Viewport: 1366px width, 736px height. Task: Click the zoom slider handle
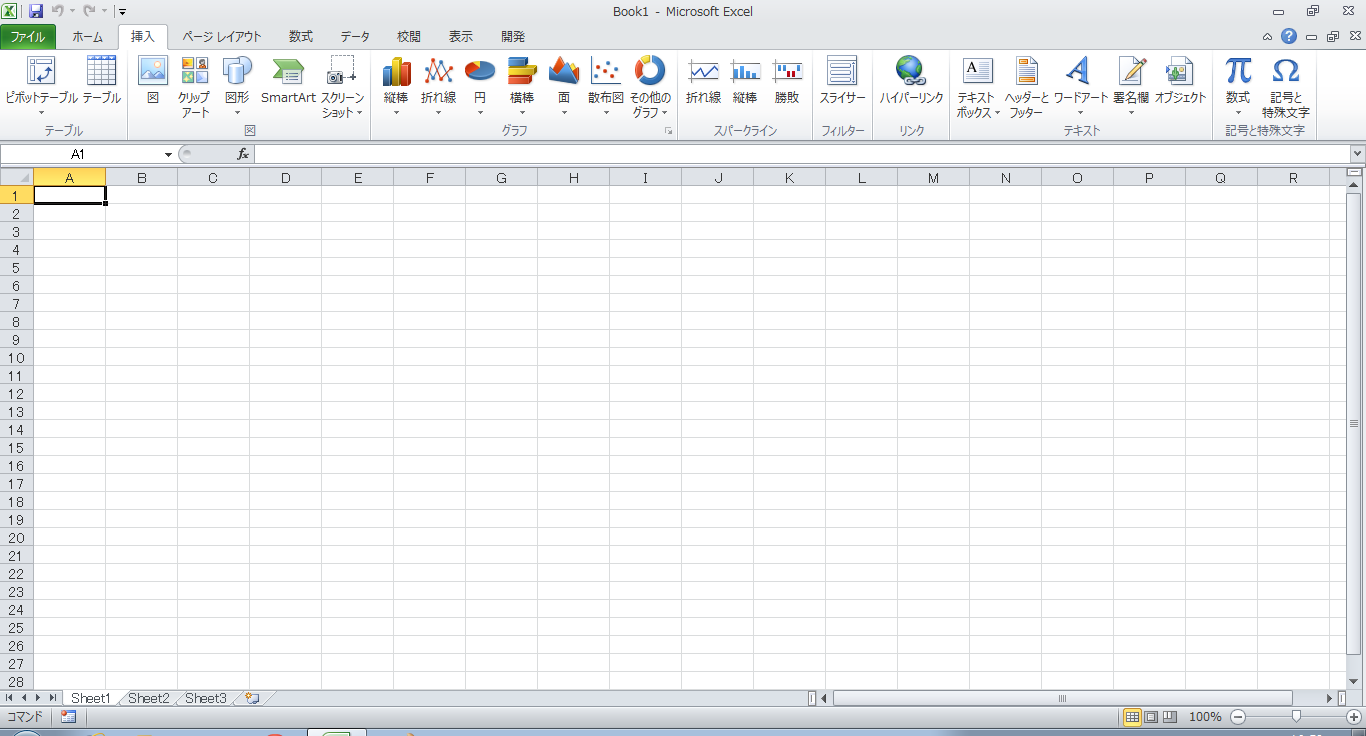[x=1296, y=717]
